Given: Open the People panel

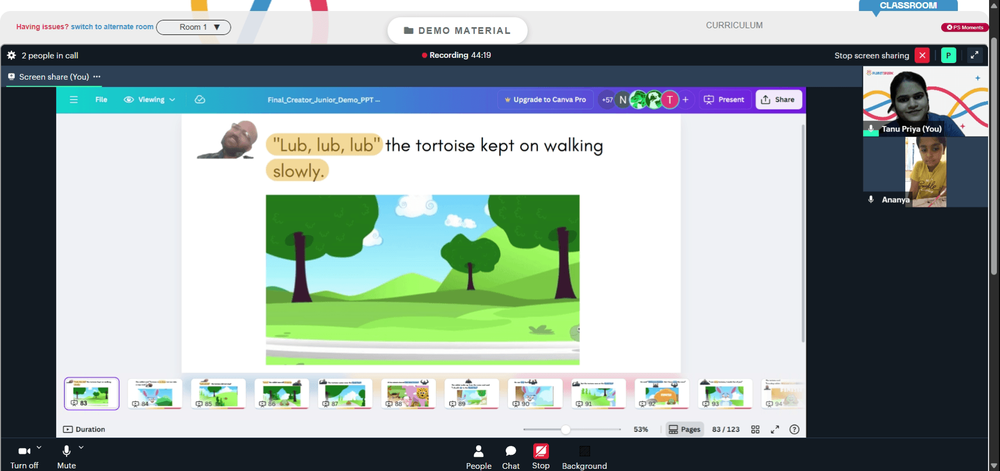Looking at the screenshot, I should 478,457.
